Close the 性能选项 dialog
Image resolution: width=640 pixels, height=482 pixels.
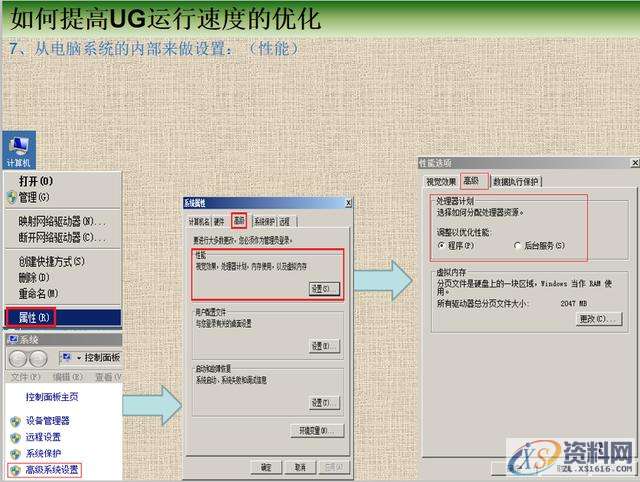point(635,163)
